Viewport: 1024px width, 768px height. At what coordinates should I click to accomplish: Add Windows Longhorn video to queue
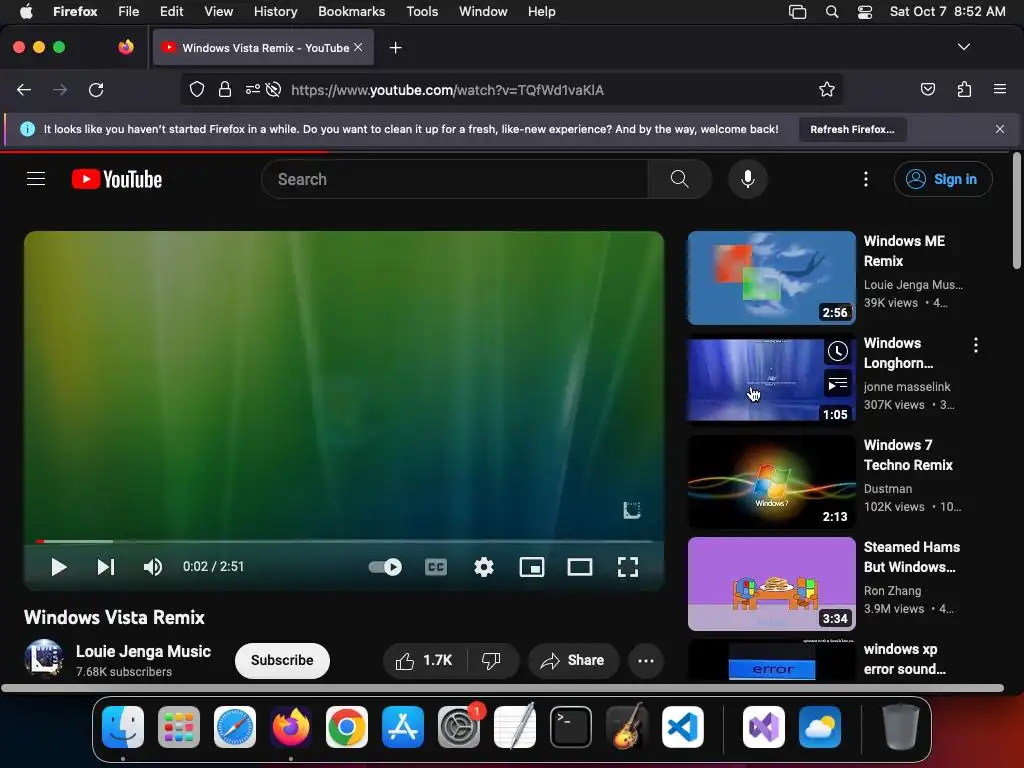[838, 384]
